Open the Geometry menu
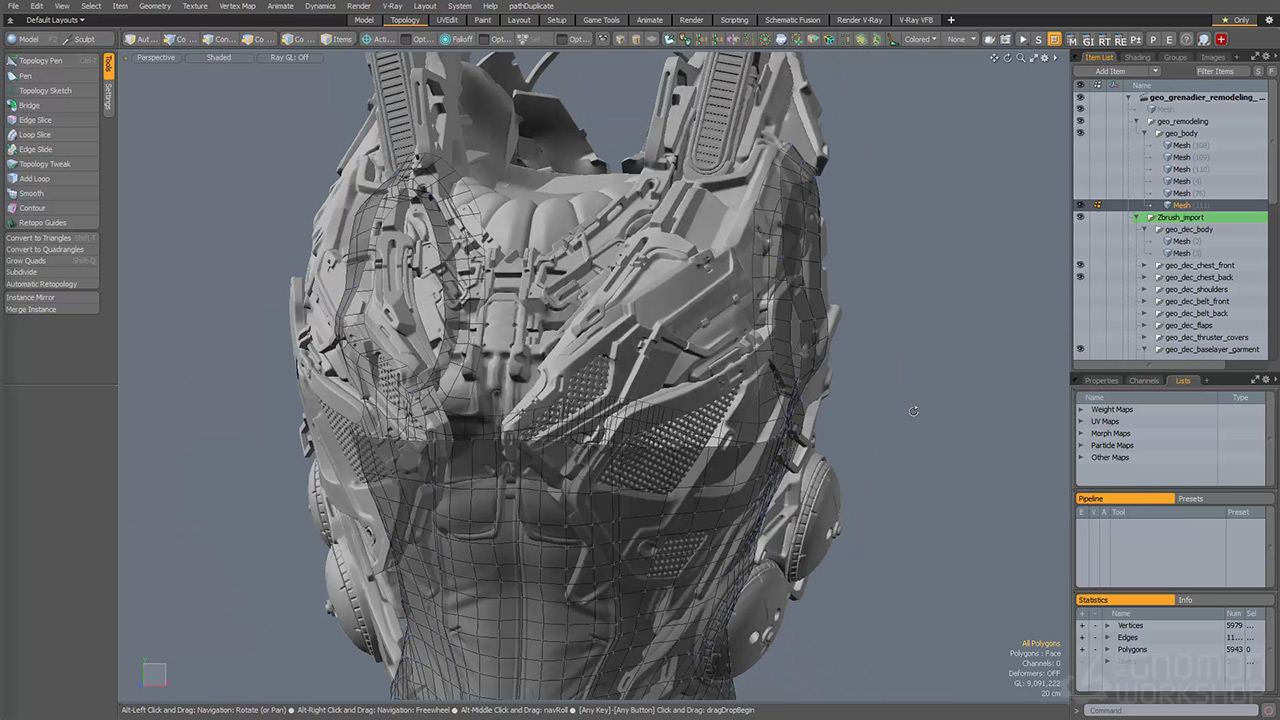Viewport: 1280px width, 720px height. tap(154, 6)
